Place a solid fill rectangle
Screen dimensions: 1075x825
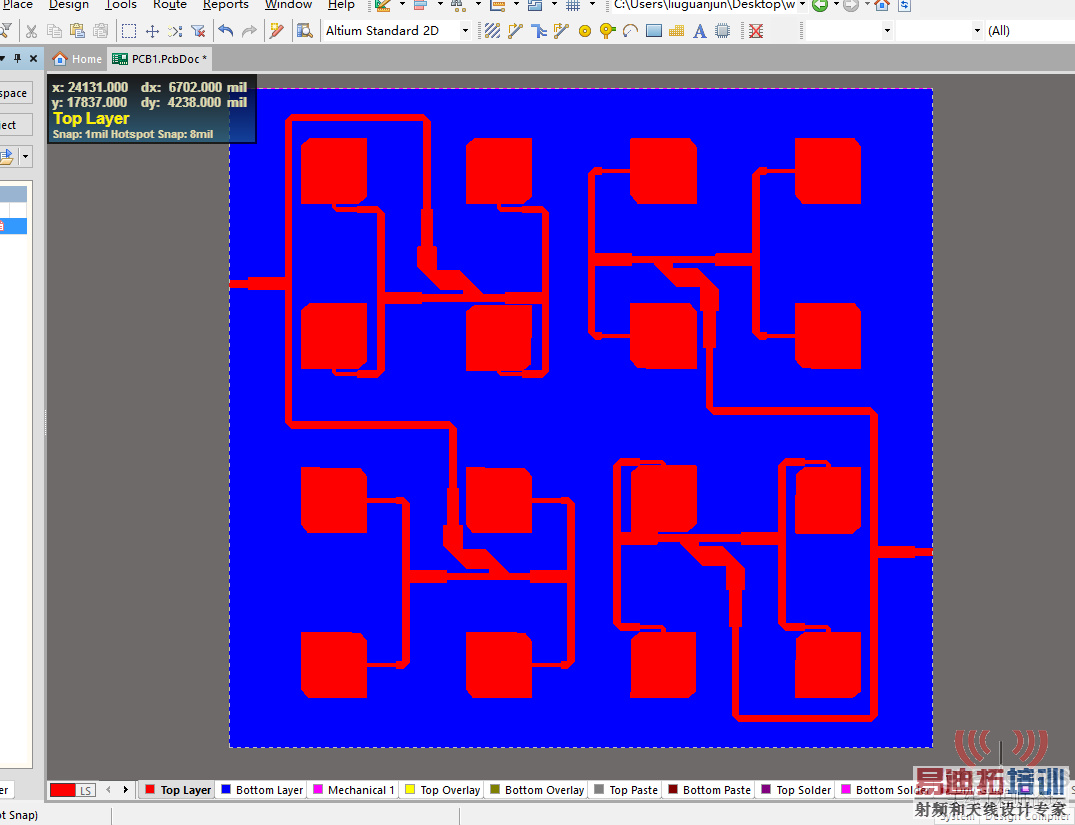654,31
